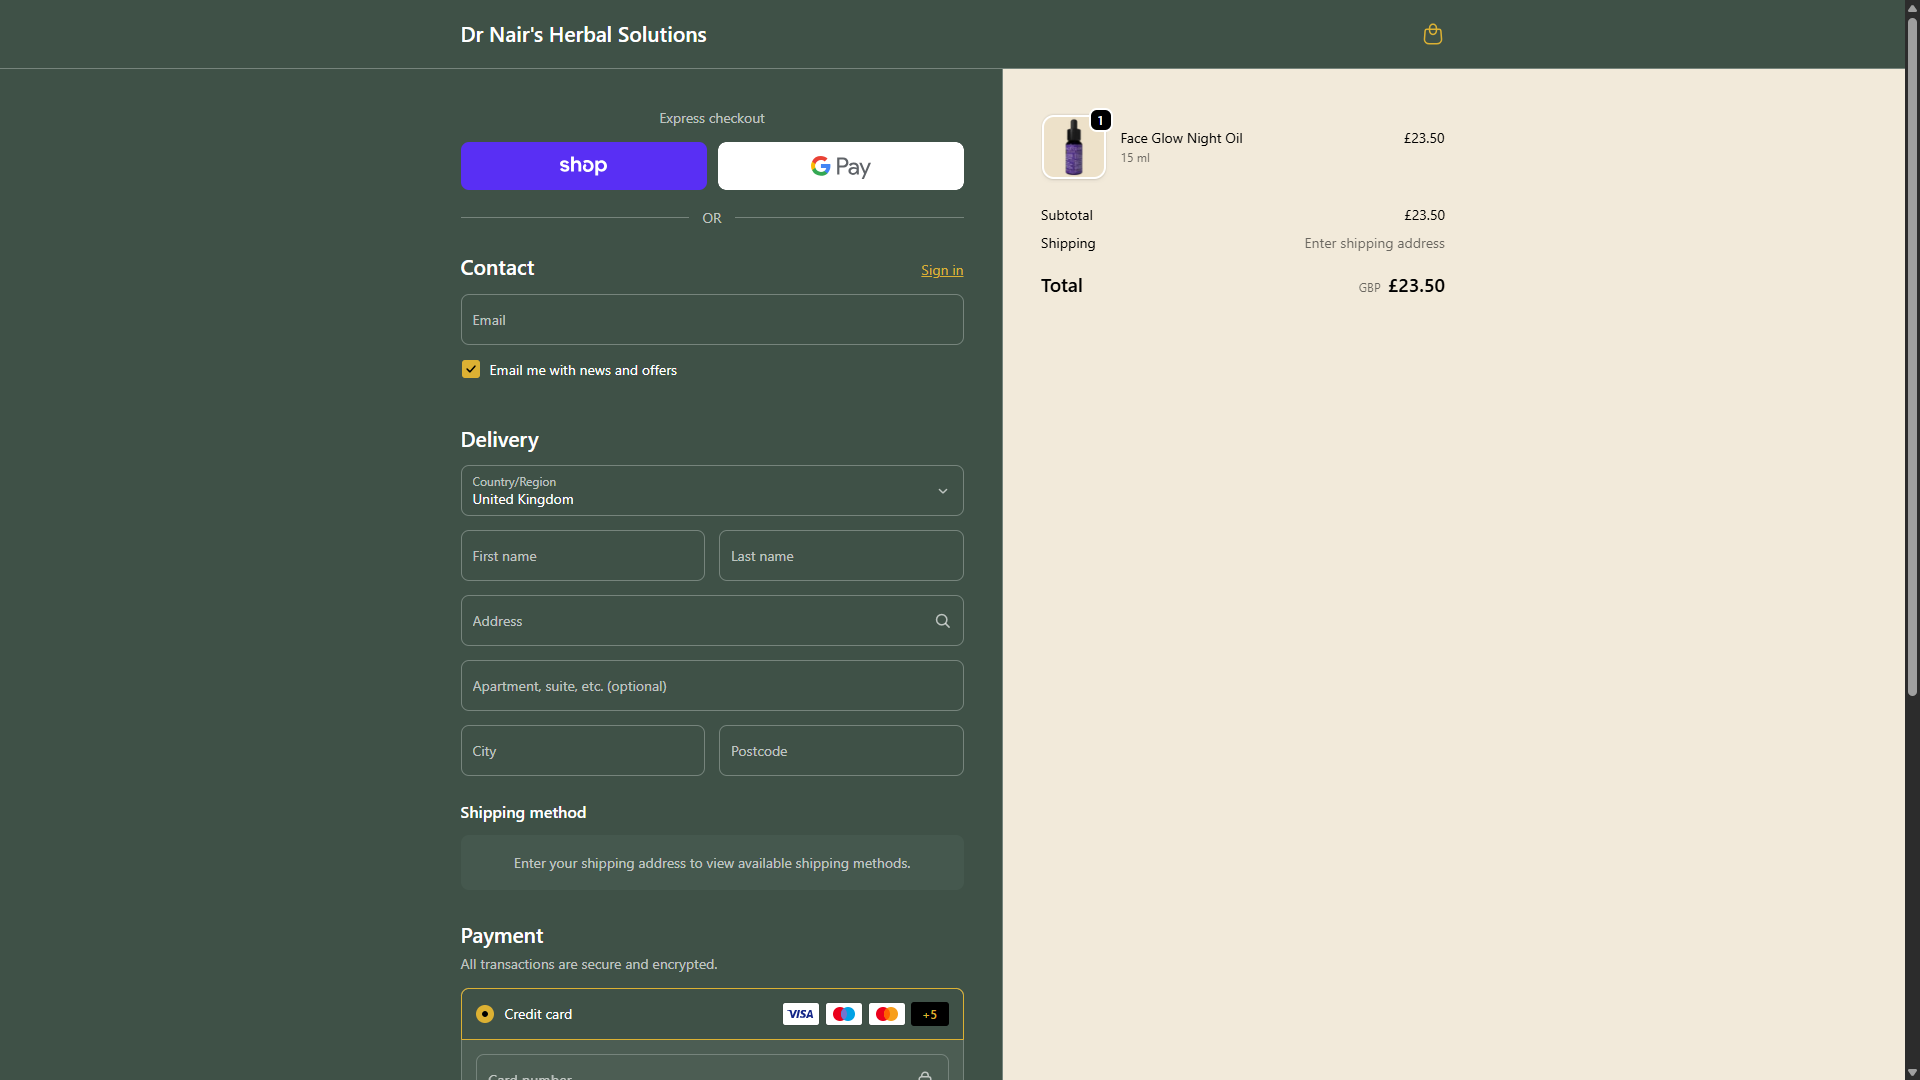Viewport: 1920px width, 1080px height.
Task: Checkout with shop Pay
Action: click(583, 165)
